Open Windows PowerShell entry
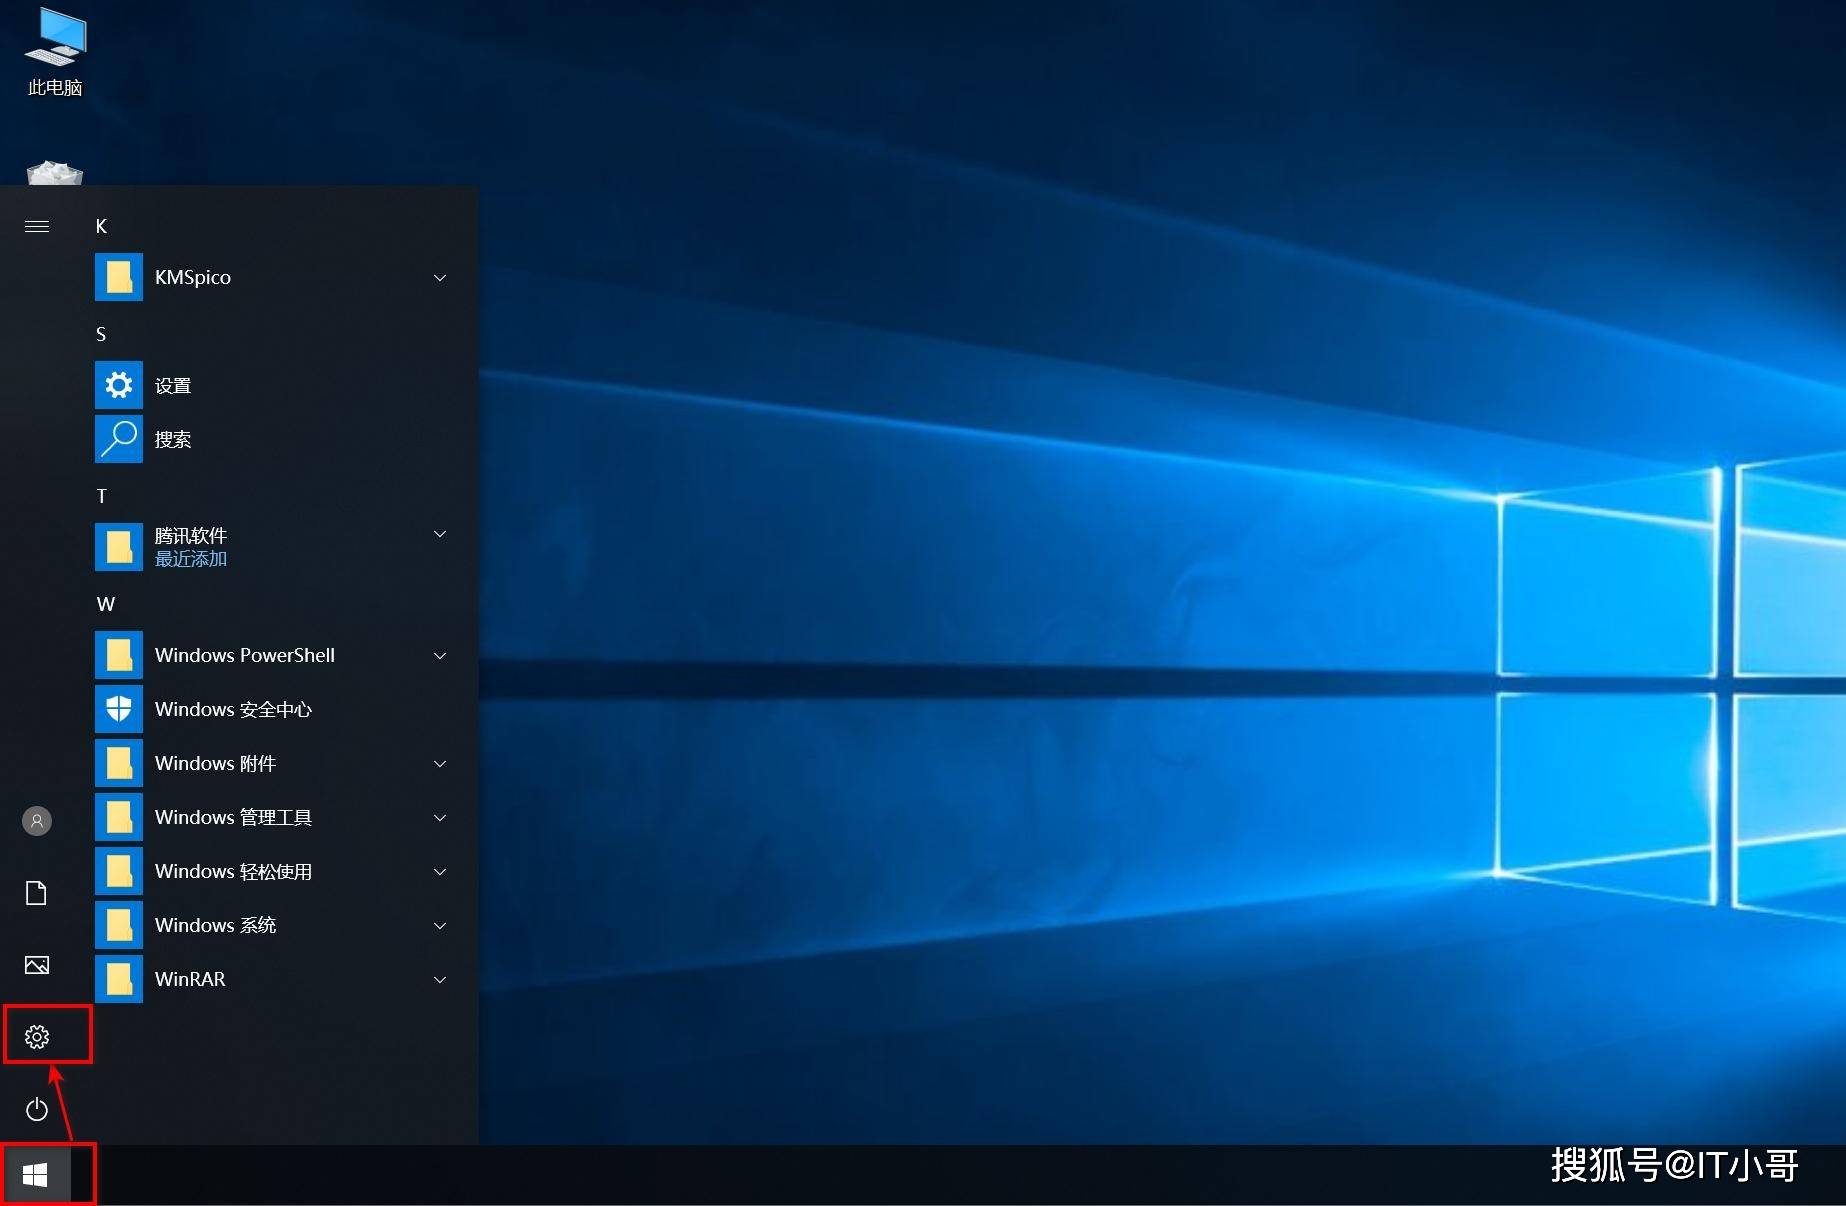1846x1206 pixels. 275,655
